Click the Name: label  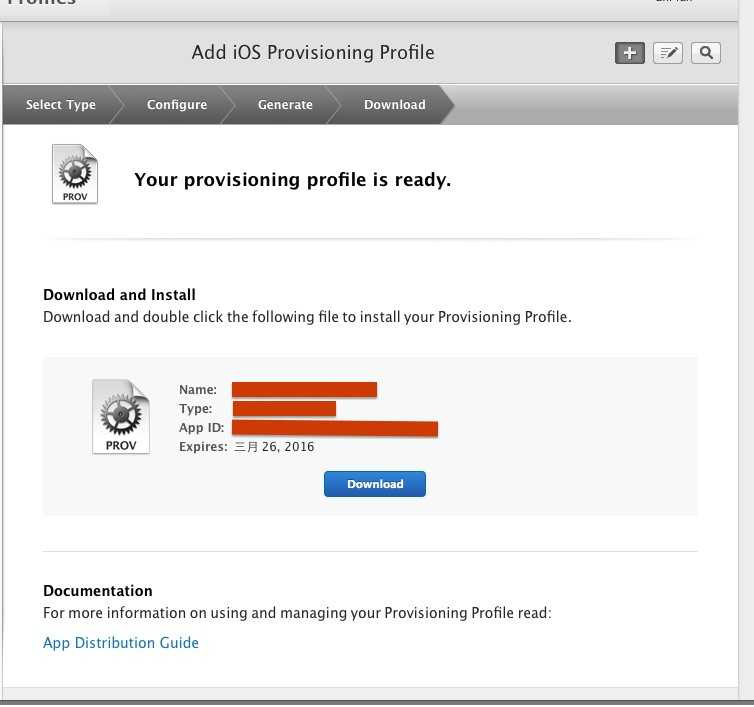198,390
